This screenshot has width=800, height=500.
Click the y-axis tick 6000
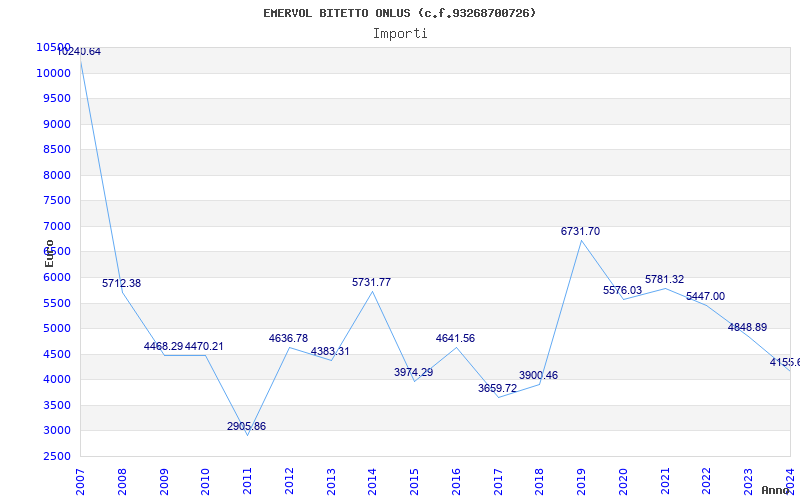coord(56,277)
